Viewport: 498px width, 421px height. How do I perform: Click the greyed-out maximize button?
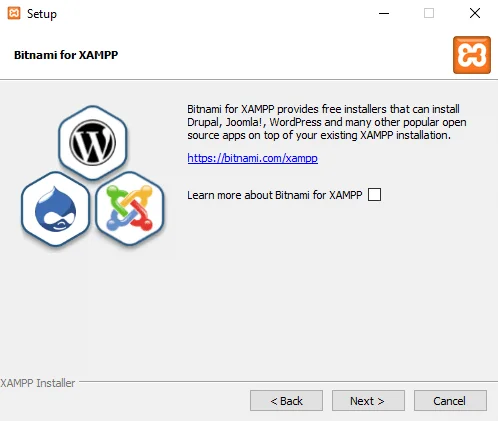[429, 14]
